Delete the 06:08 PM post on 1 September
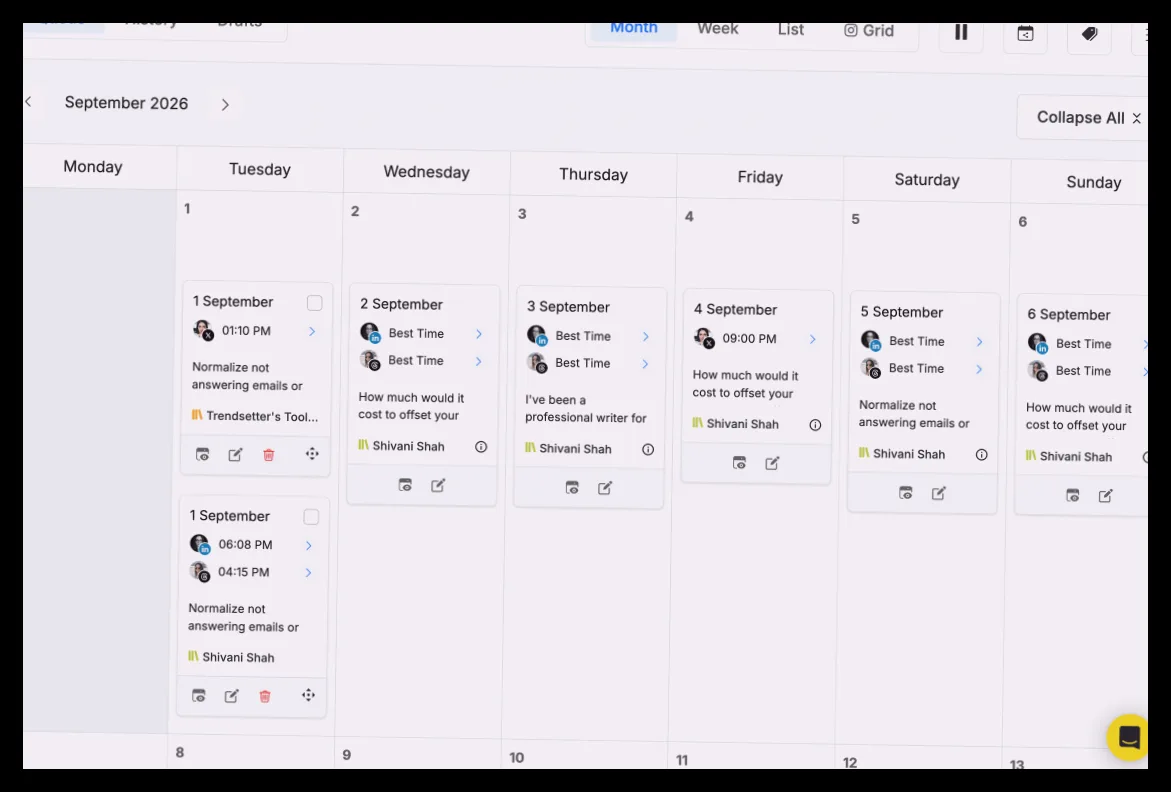 [x=265, y=696]
